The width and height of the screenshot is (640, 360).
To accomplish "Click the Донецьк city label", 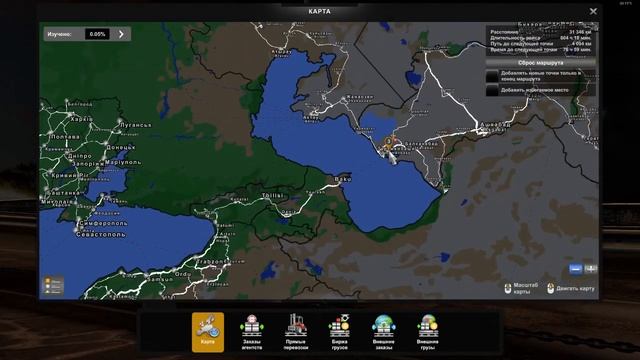I will pyautogui.click(x=121, y=147).
